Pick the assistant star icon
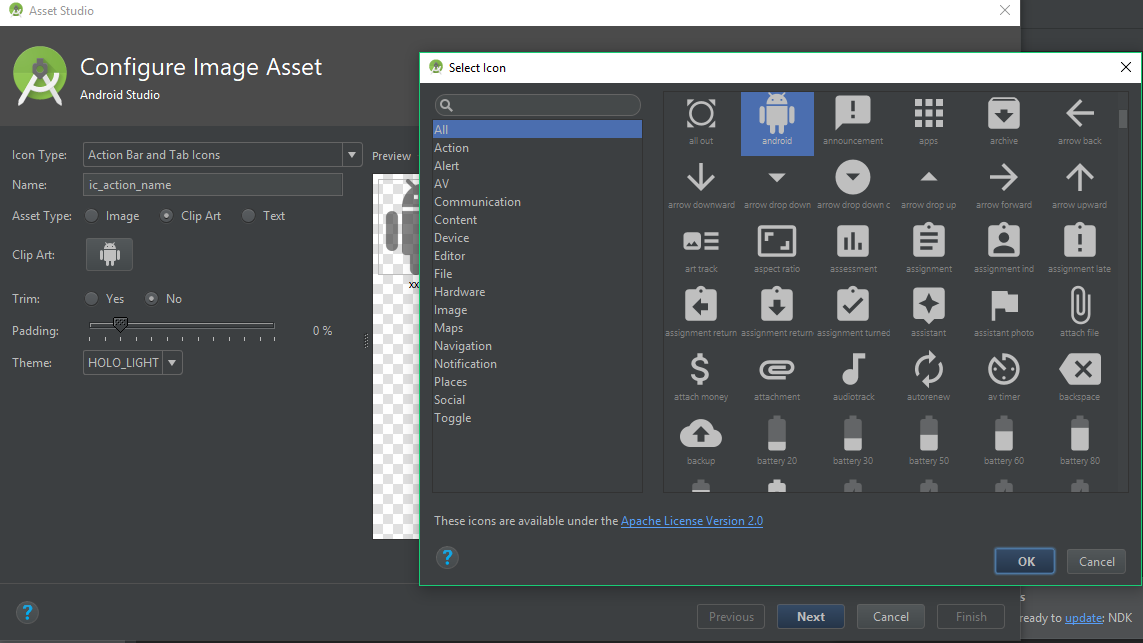The height and width of the screenshot is (643, 1143). [x=928, y=314]
